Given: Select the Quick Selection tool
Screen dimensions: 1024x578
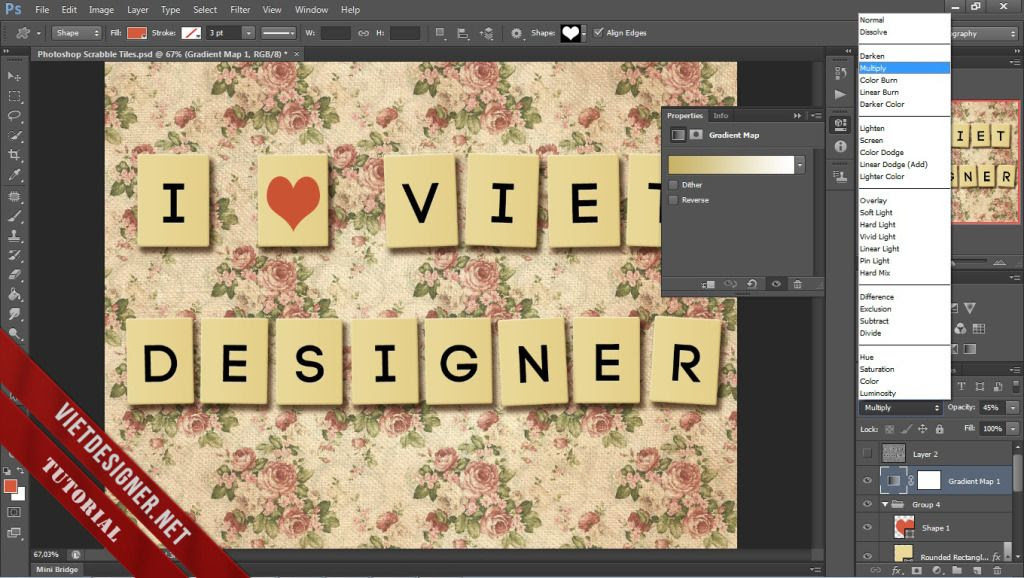Looking at the screenshot, I should pyautogui.click(x=14, y=136).
